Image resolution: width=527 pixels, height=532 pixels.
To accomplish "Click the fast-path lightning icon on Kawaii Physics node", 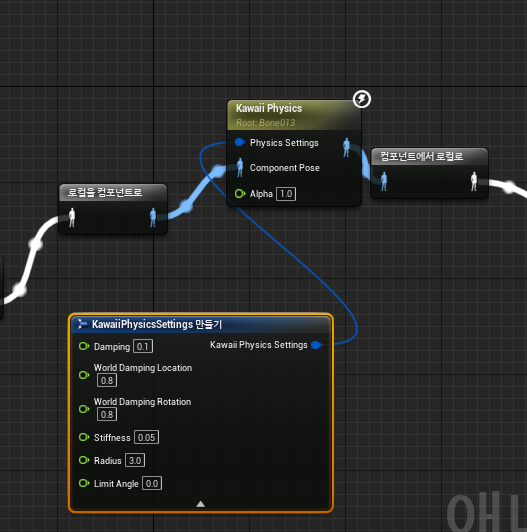I will click(362, 99).
